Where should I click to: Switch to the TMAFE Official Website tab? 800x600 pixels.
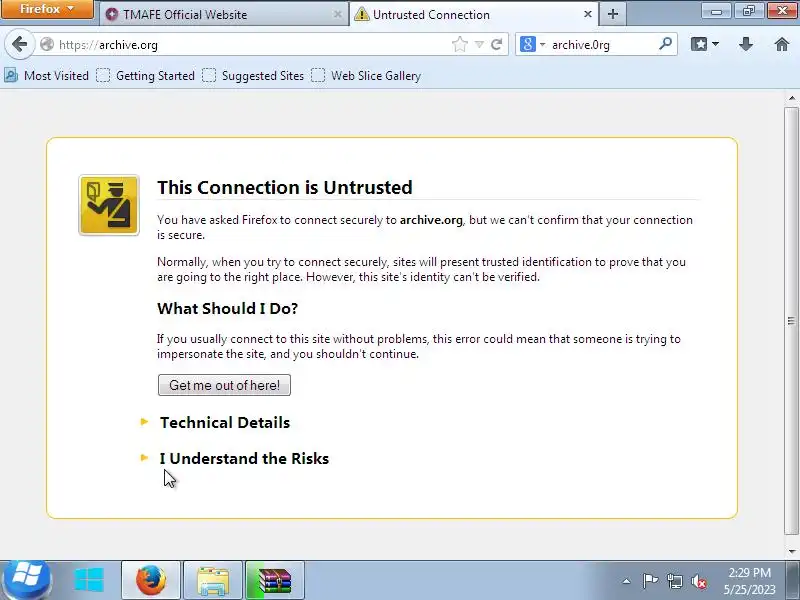point(222,15)
